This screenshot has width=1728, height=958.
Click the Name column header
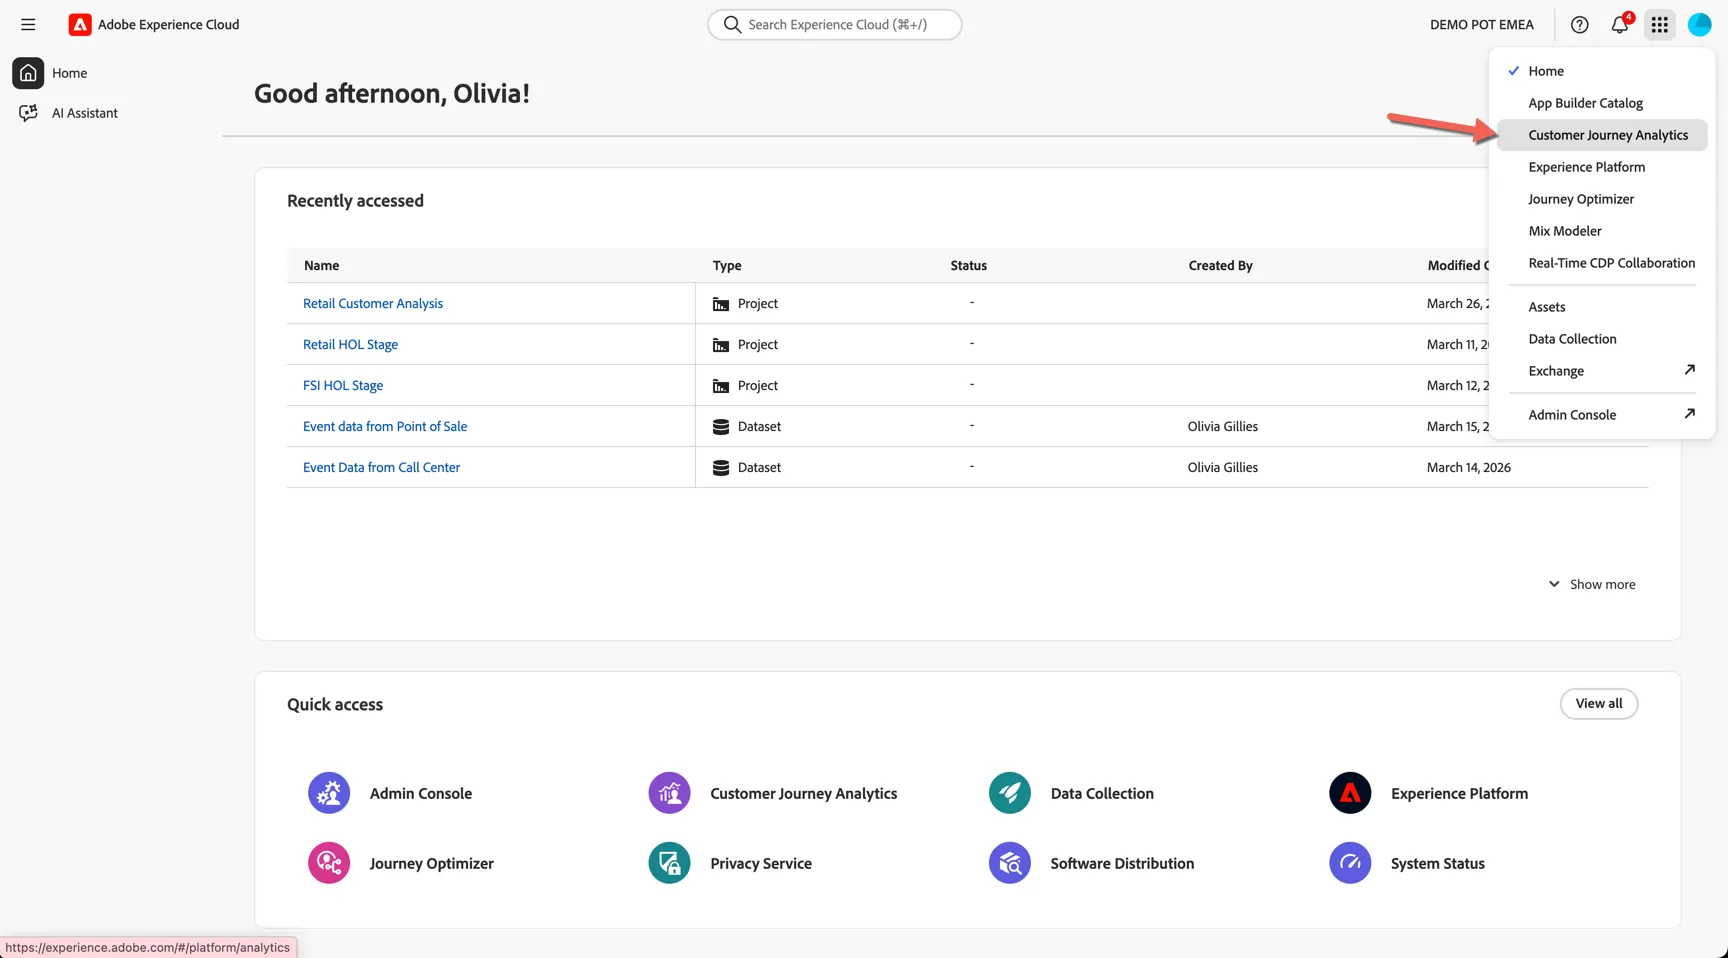(x=321, y=266)
